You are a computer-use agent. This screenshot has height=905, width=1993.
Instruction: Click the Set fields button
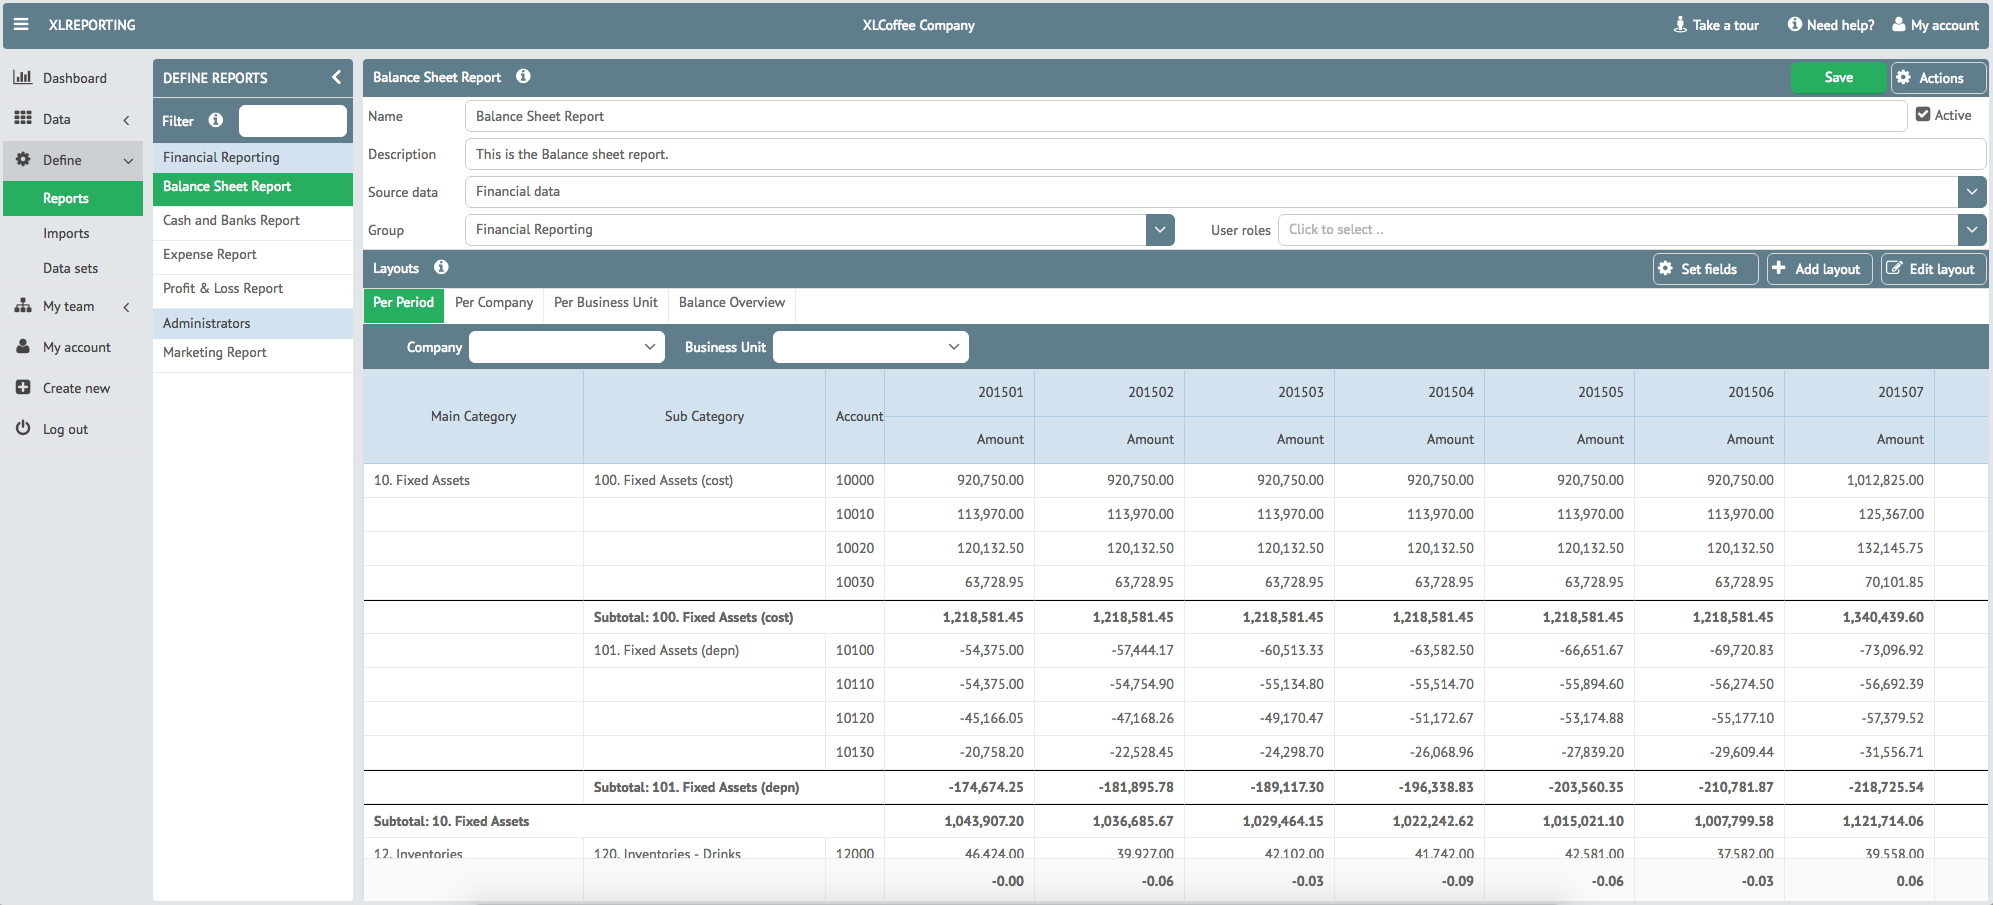(x=1705, y=268)
